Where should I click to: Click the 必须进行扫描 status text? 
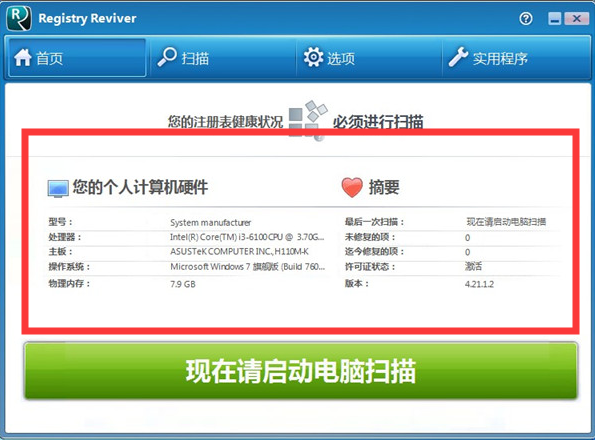tap(378, 122)
